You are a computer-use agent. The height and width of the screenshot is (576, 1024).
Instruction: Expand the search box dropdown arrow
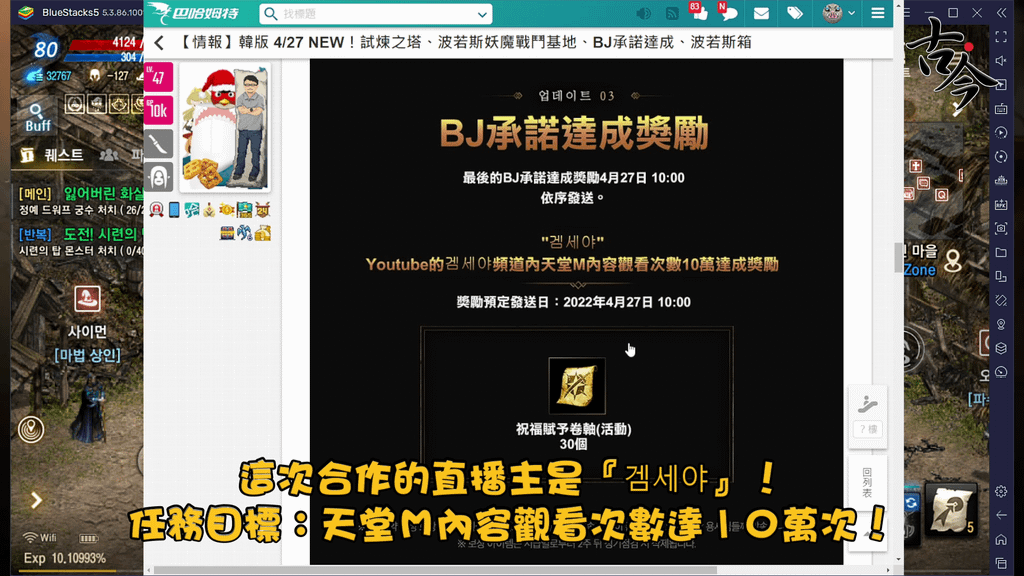(x=482, y=14)
